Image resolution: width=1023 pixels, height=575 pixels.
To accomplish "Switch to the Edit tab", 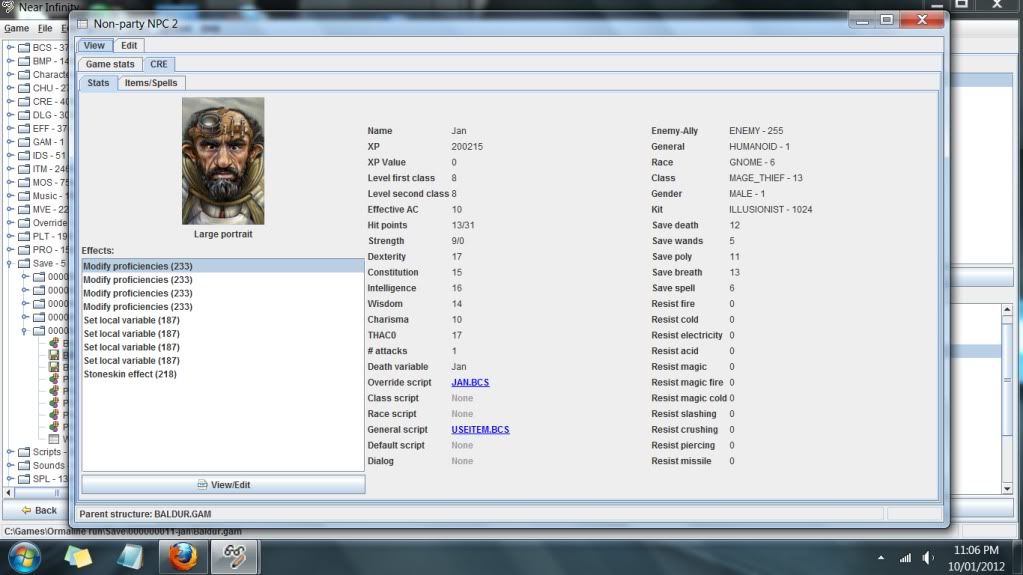I will pyautogui.click(x=129, y=45).
